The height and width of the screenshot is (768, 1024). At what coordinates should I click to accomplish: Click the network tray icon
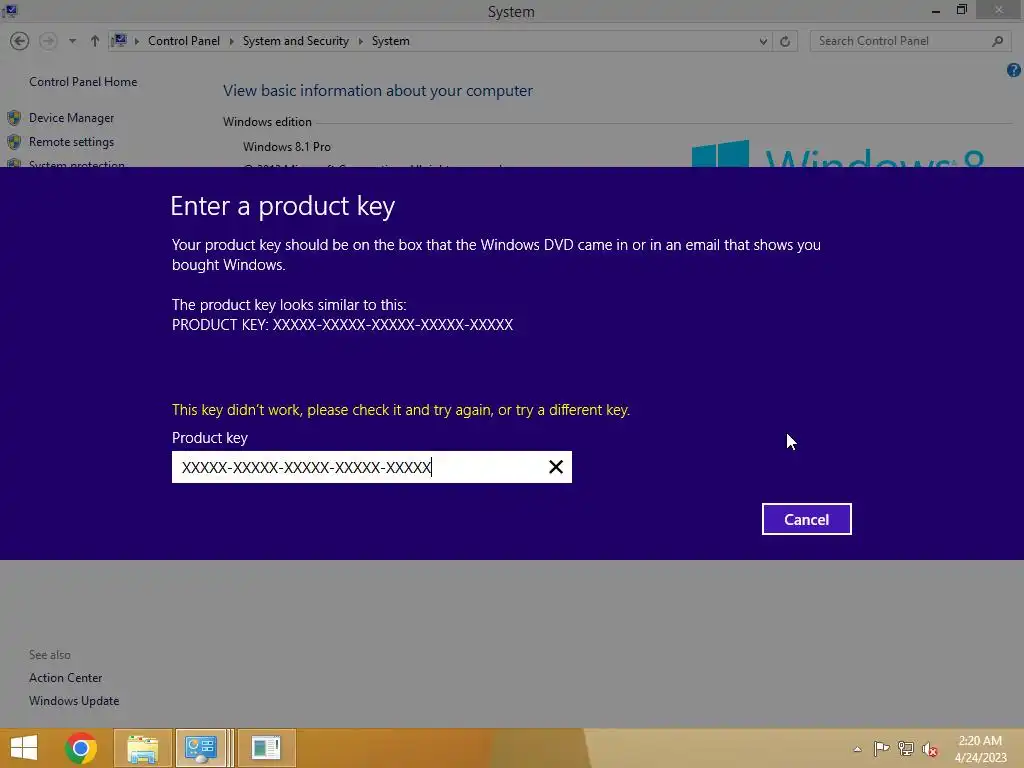pos(905,748)
